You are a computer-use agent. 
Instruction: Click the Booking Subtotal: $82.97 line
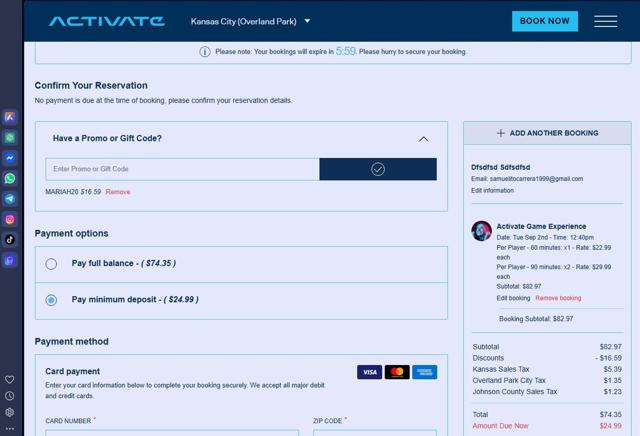click(x=536, y=319)
